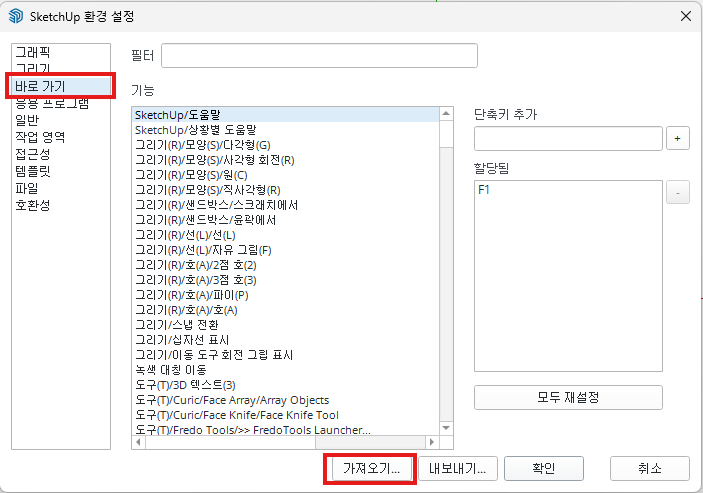Switch to 작업 영역 settings

click(40, 137)
